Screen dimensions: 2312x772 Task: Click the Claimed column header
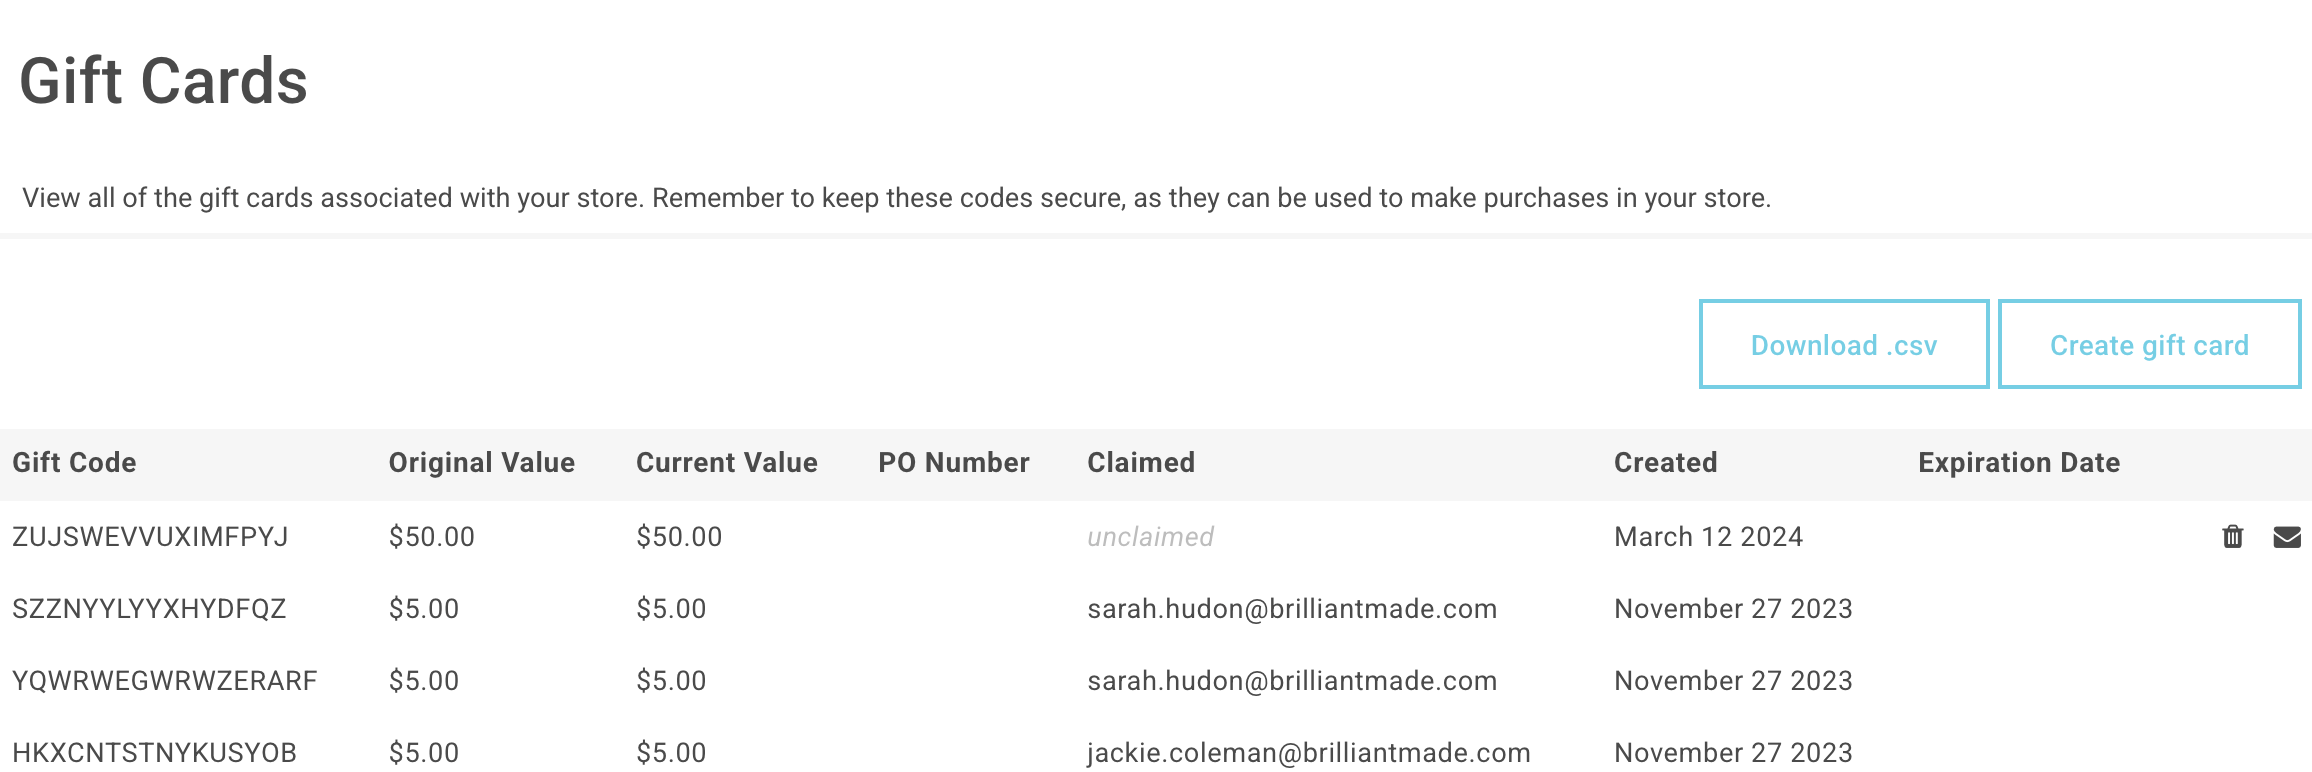click(1140, 462)
